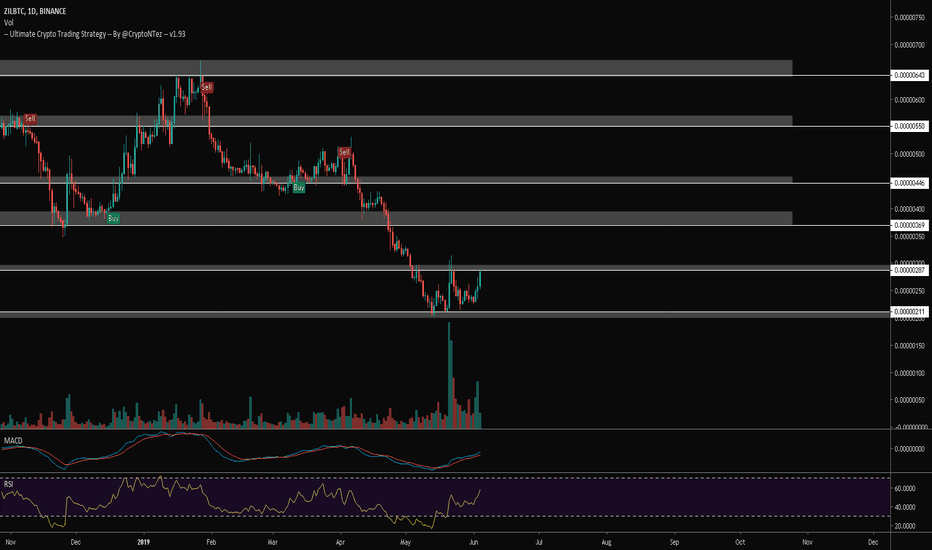Select the RSI pane label
932x550 pixels.
pos(8,484)
